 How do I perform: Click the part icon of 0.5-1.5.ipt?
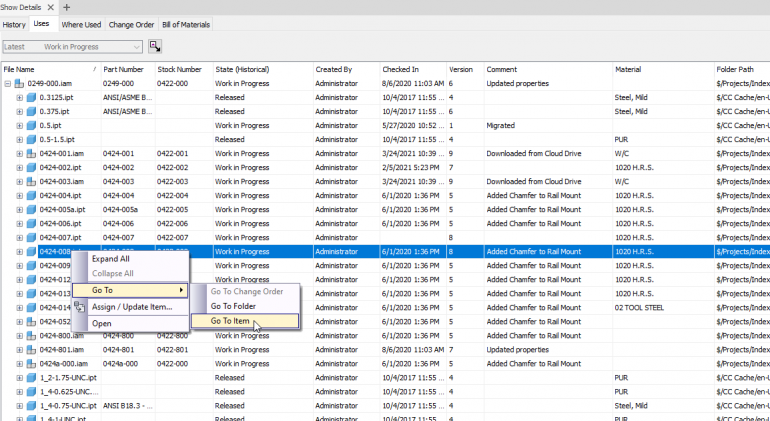coord(31,140)
